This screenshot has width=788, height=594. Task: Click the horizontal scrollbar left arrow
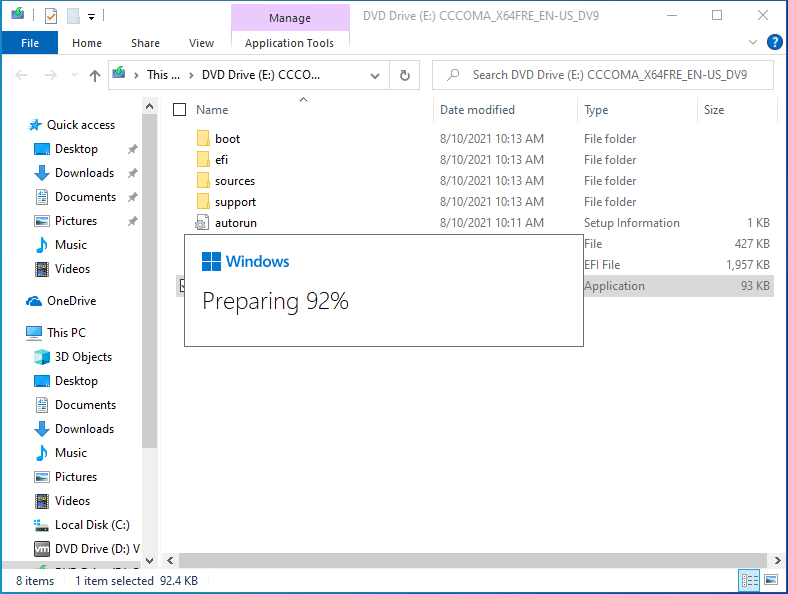[x=170, y=560]
